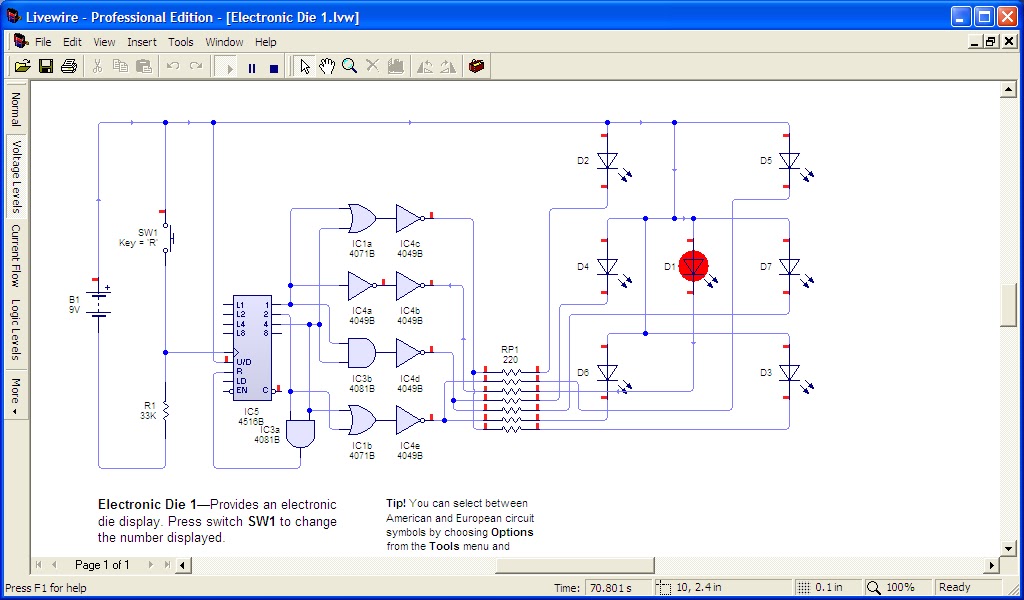Restore the inner document window
This screenshot has width=1024, height=600.
coord(991,42)
